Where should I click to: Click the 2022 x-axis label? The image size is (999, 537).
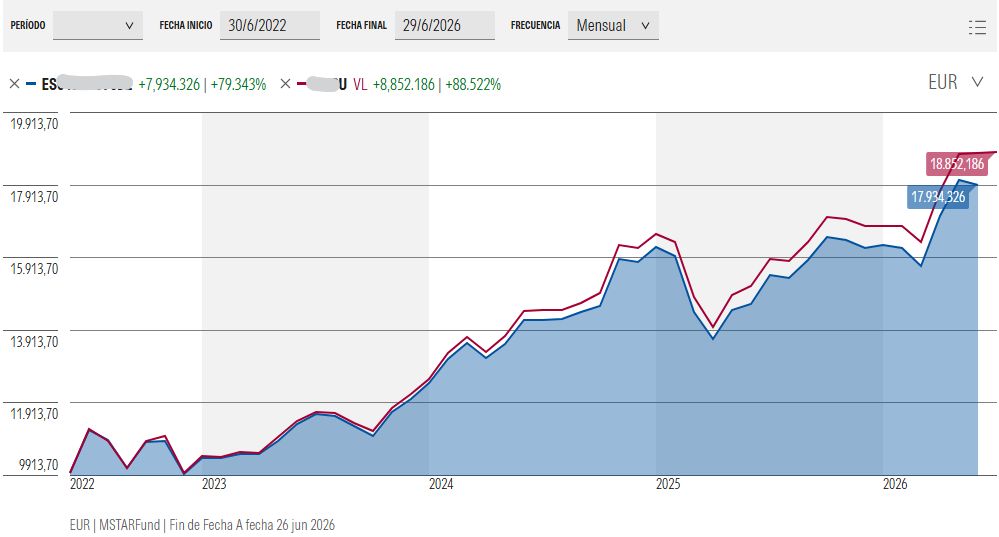pos(82,484)
